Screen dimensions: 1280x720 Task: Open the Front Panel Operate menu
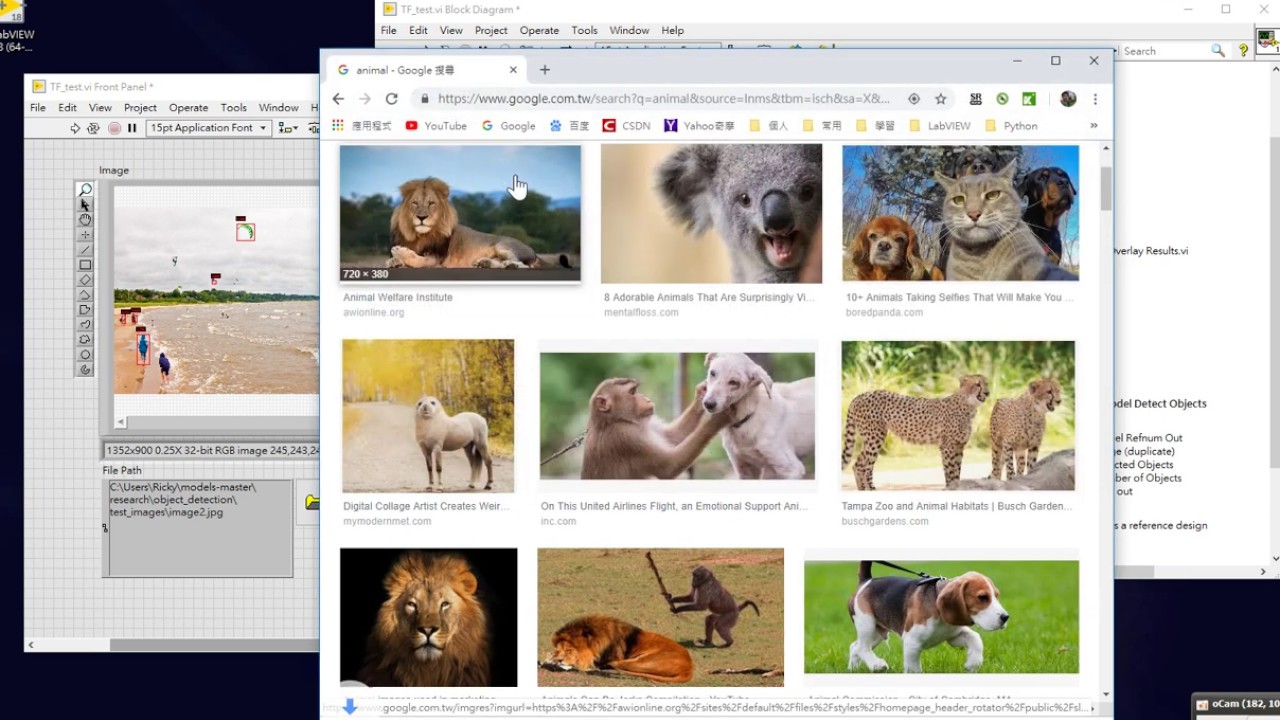tap(188, 107)
